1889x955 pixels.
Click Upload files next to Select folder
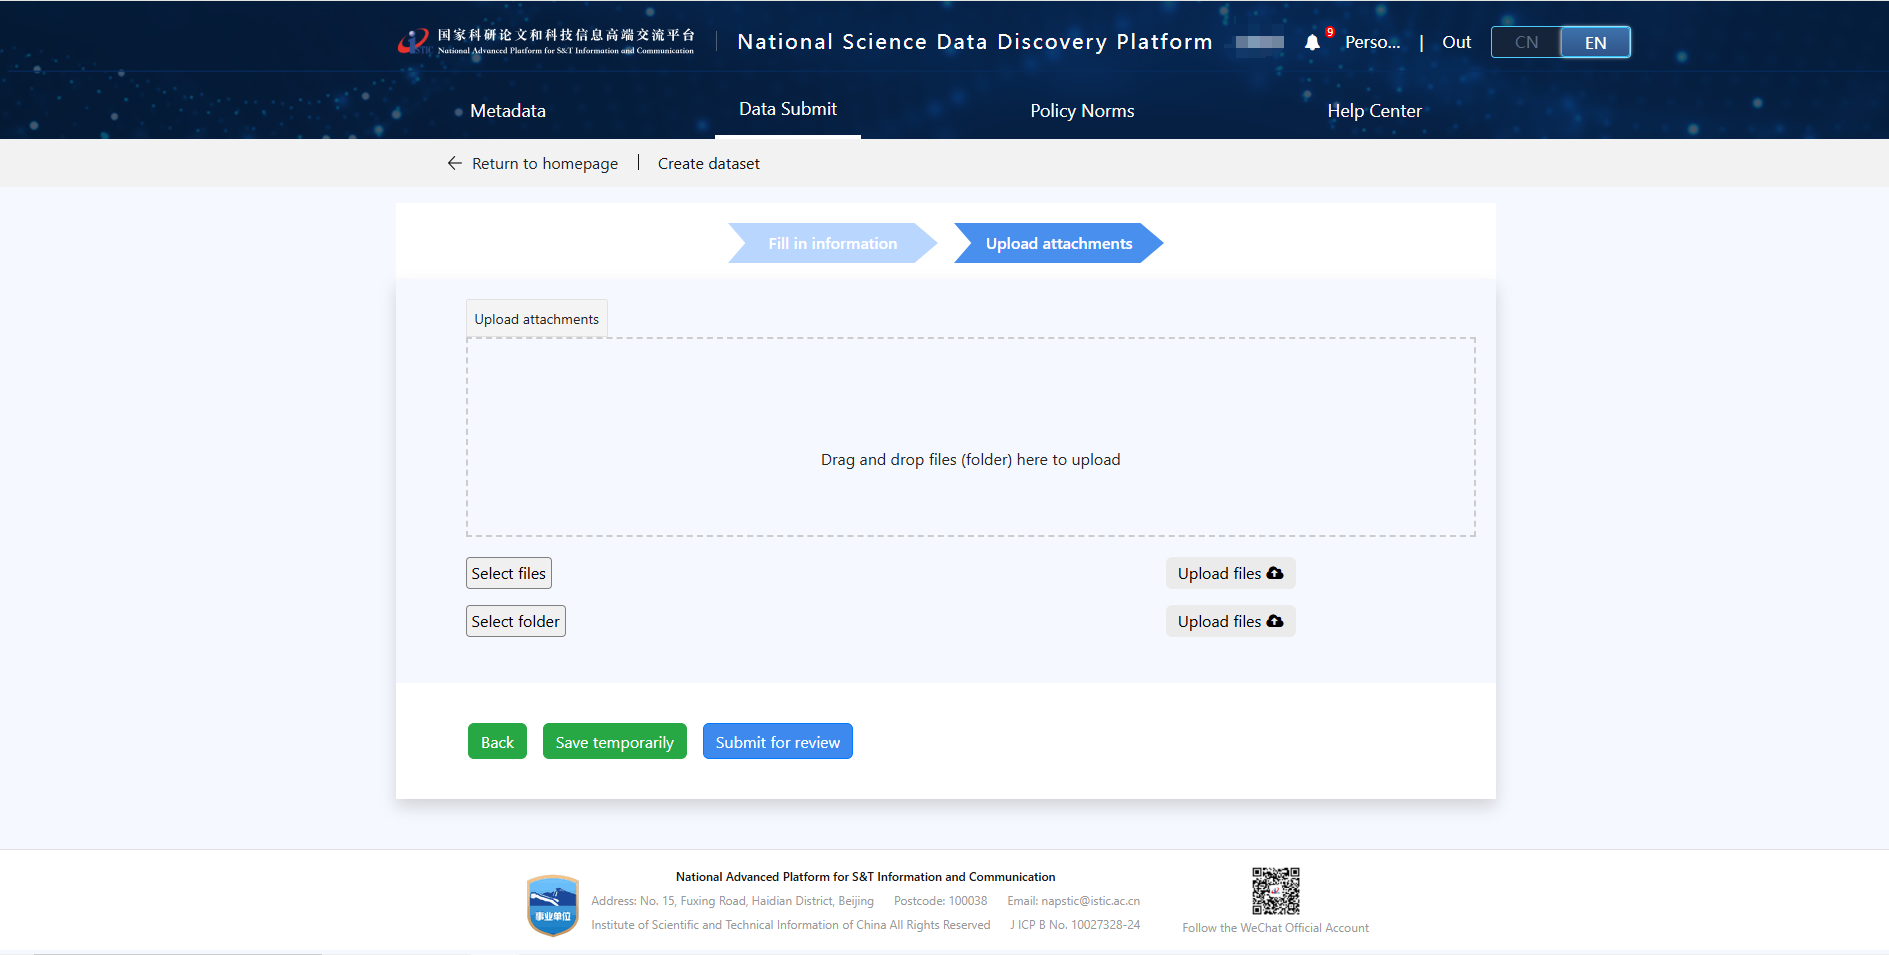1230,621
